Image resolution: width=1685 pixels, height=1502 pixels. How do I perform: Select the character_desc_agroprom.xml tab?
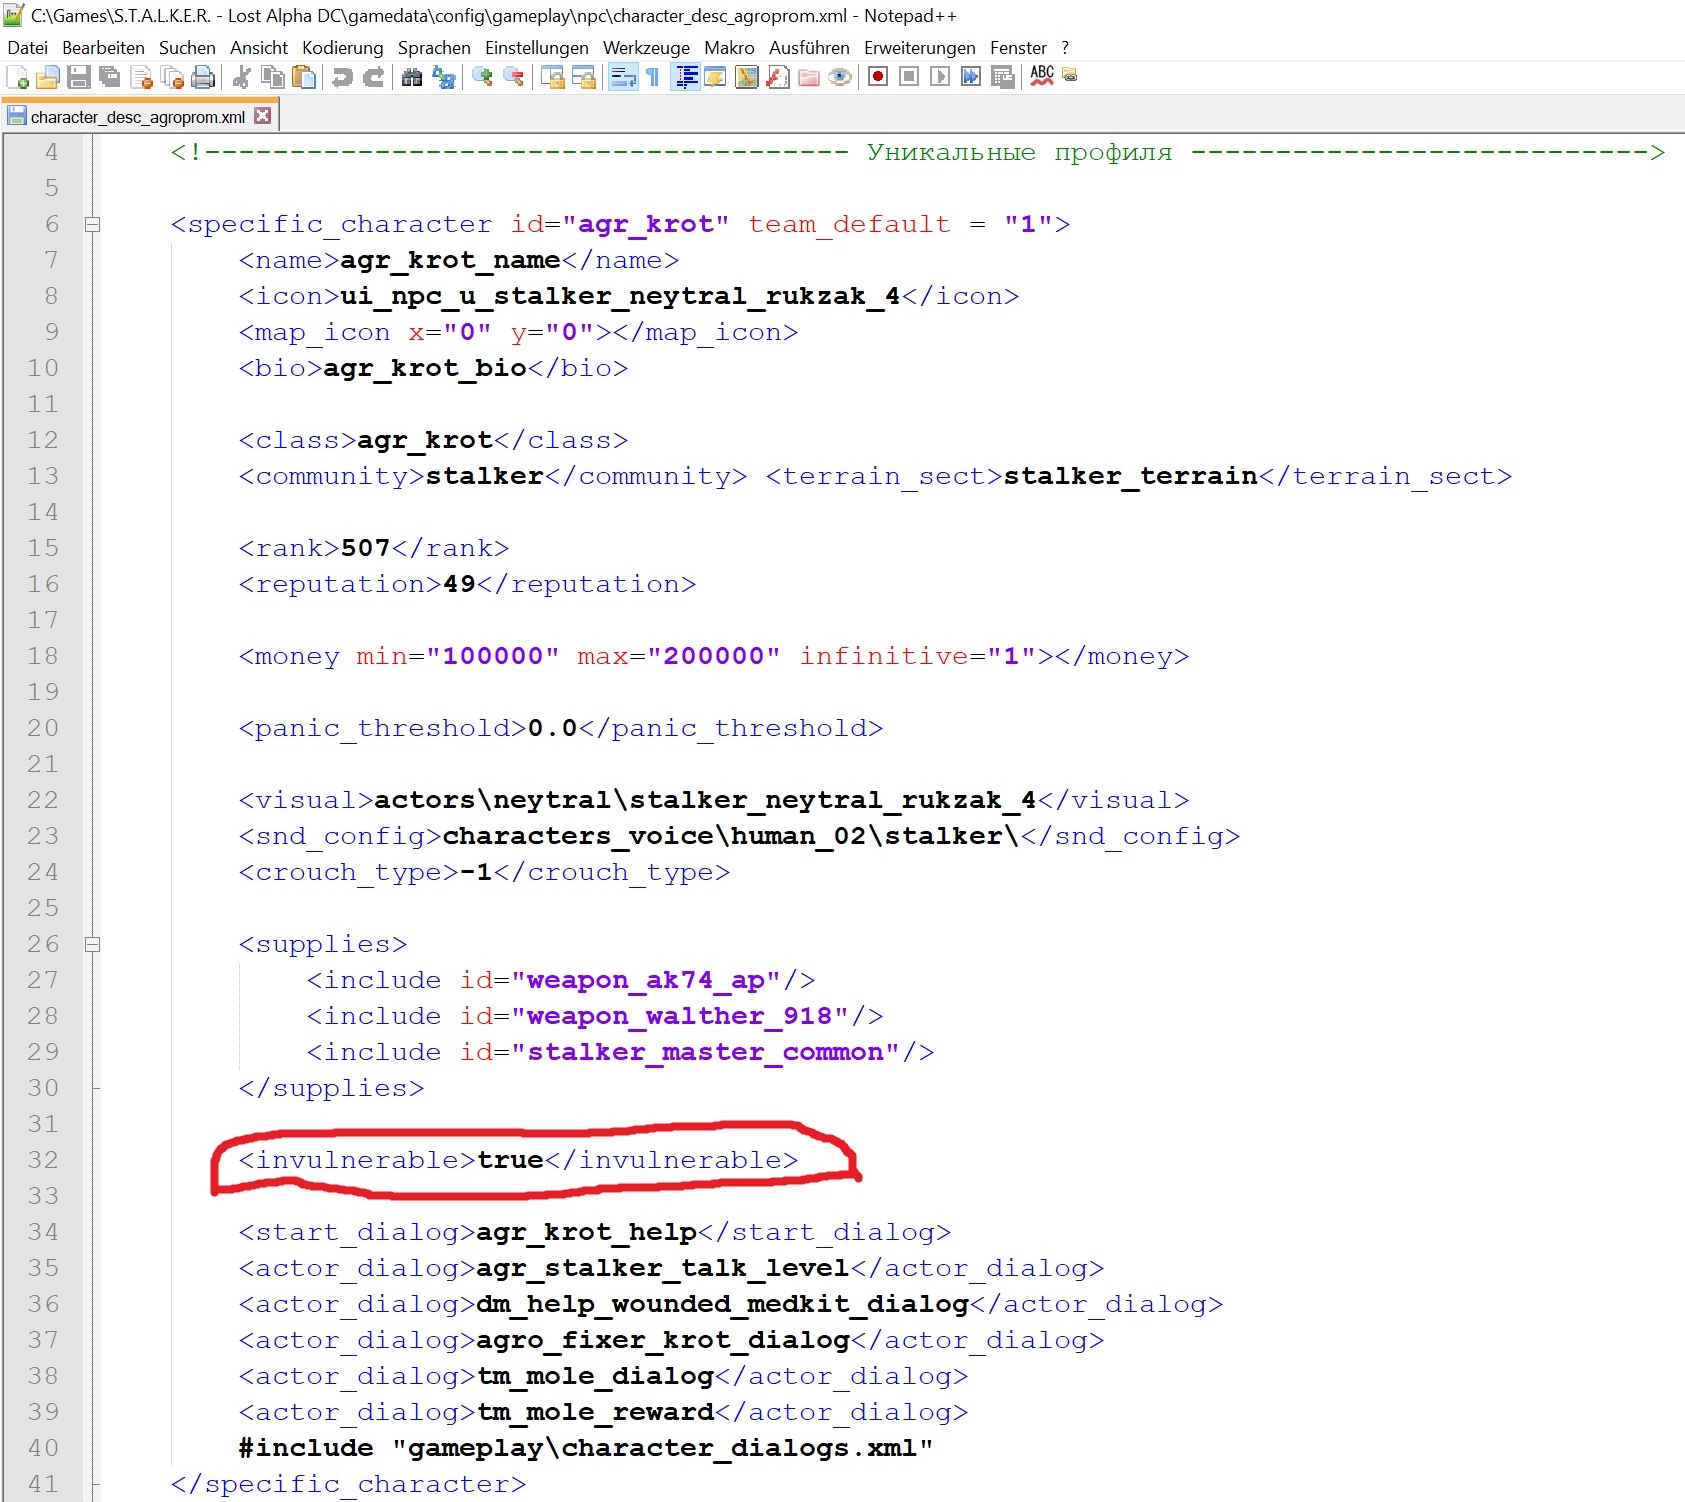[x=137, y=117]
